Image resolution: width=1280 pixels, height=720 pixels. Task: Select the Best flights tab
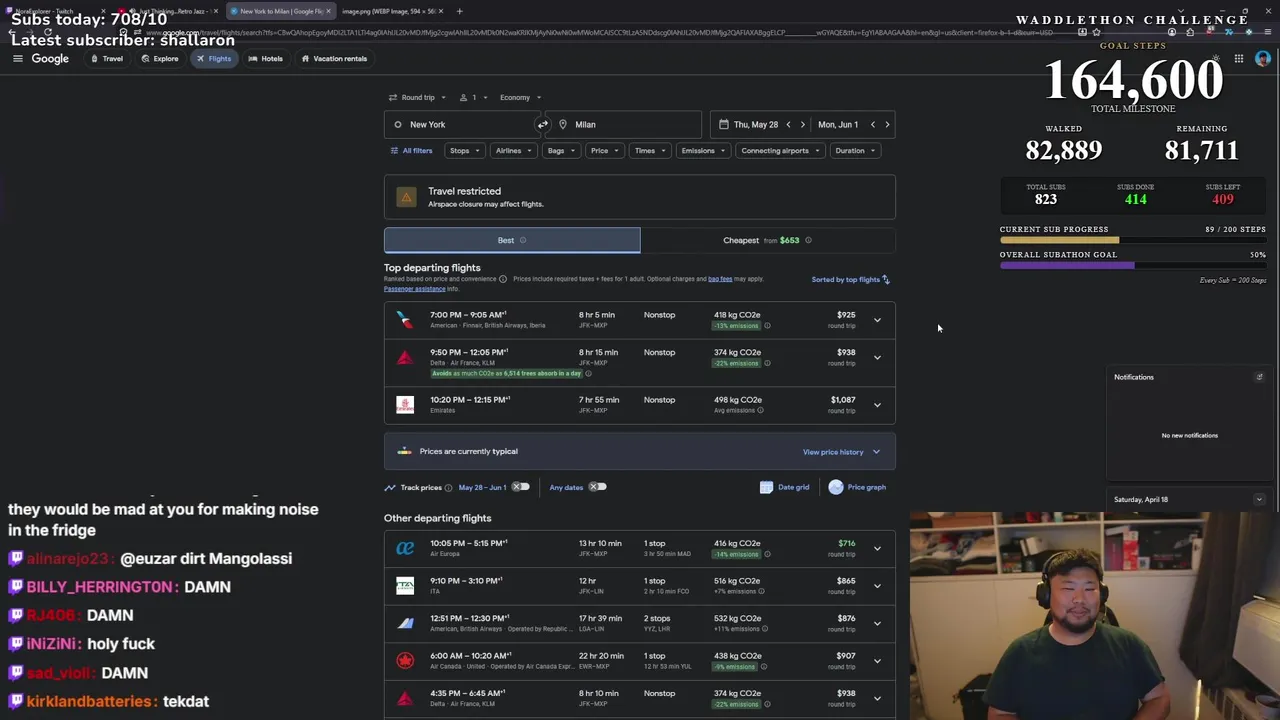pos(512,240)
